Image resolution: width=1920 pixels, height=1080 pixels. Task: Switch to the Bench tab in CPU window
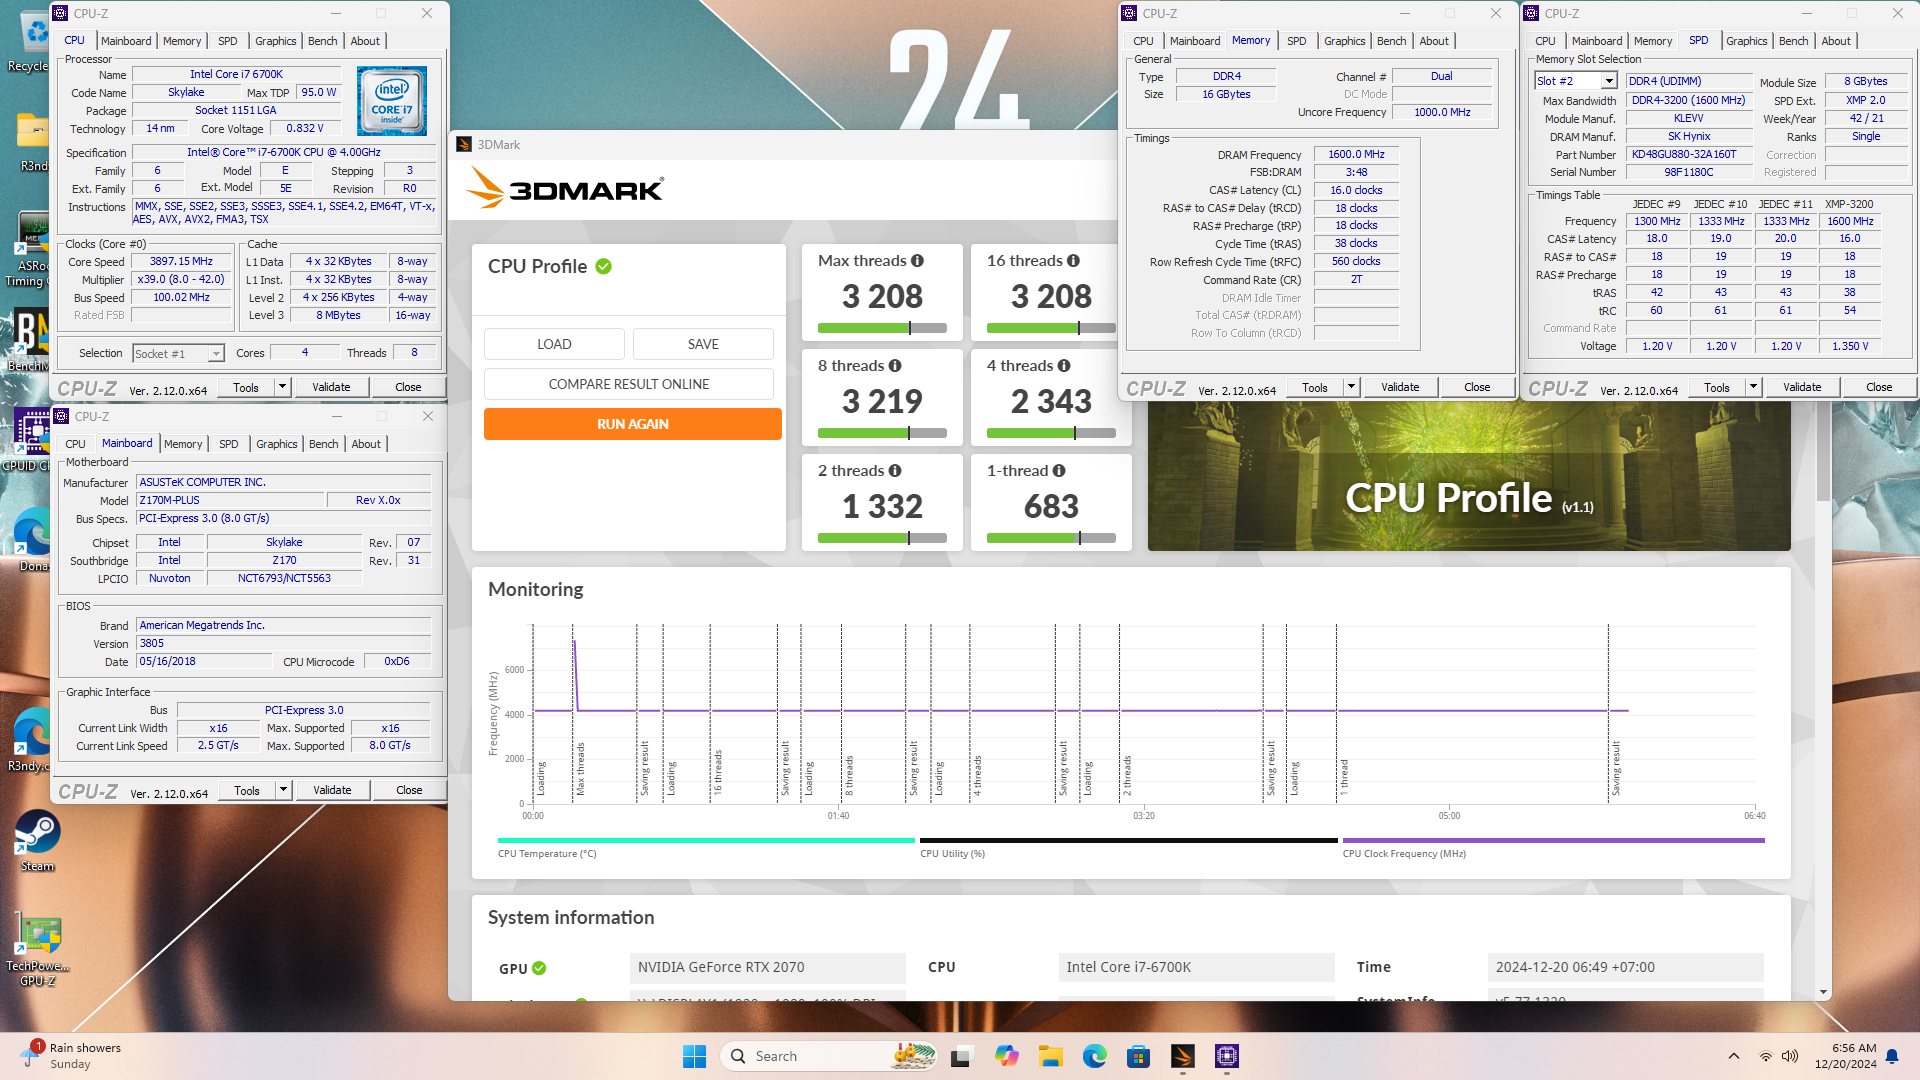(x=322, y=41)
